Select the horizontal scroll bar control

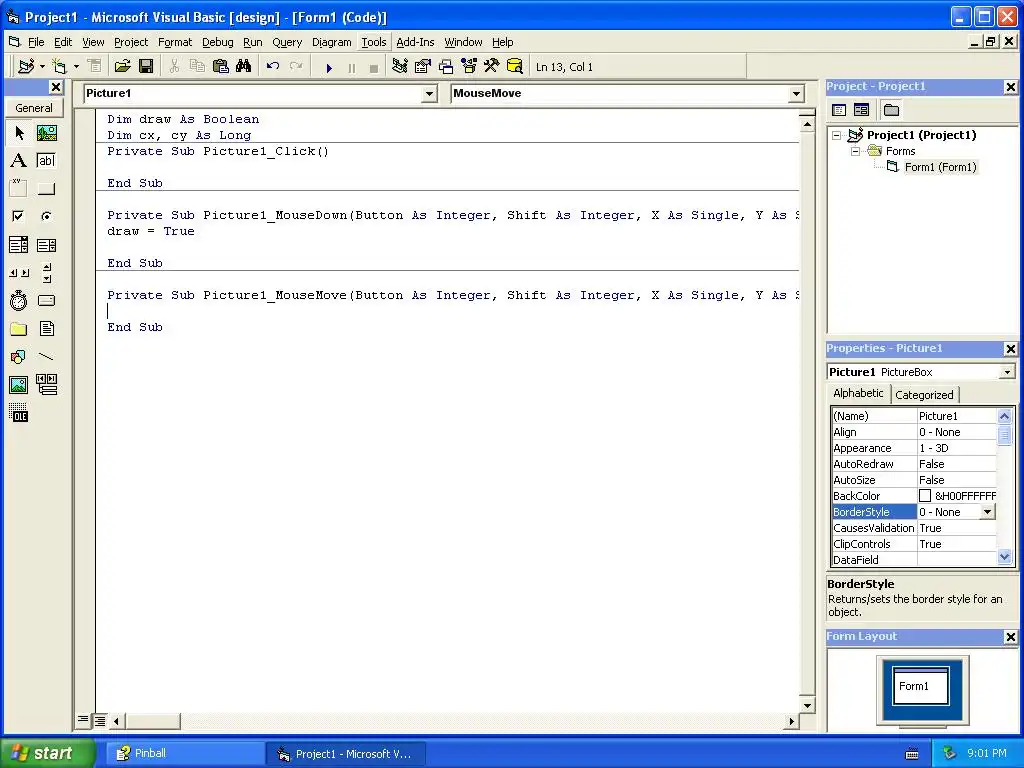pos(19,273)
